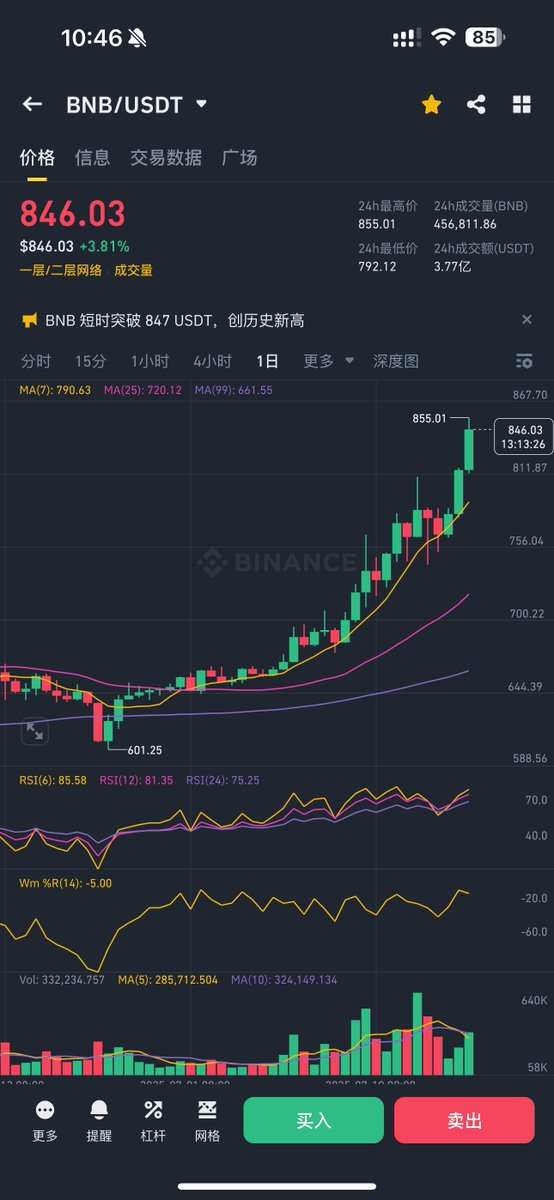This screenshot has height=1200, width=554.
Task: Open 杠杆 margin trading
Action: coord(153,1119)
